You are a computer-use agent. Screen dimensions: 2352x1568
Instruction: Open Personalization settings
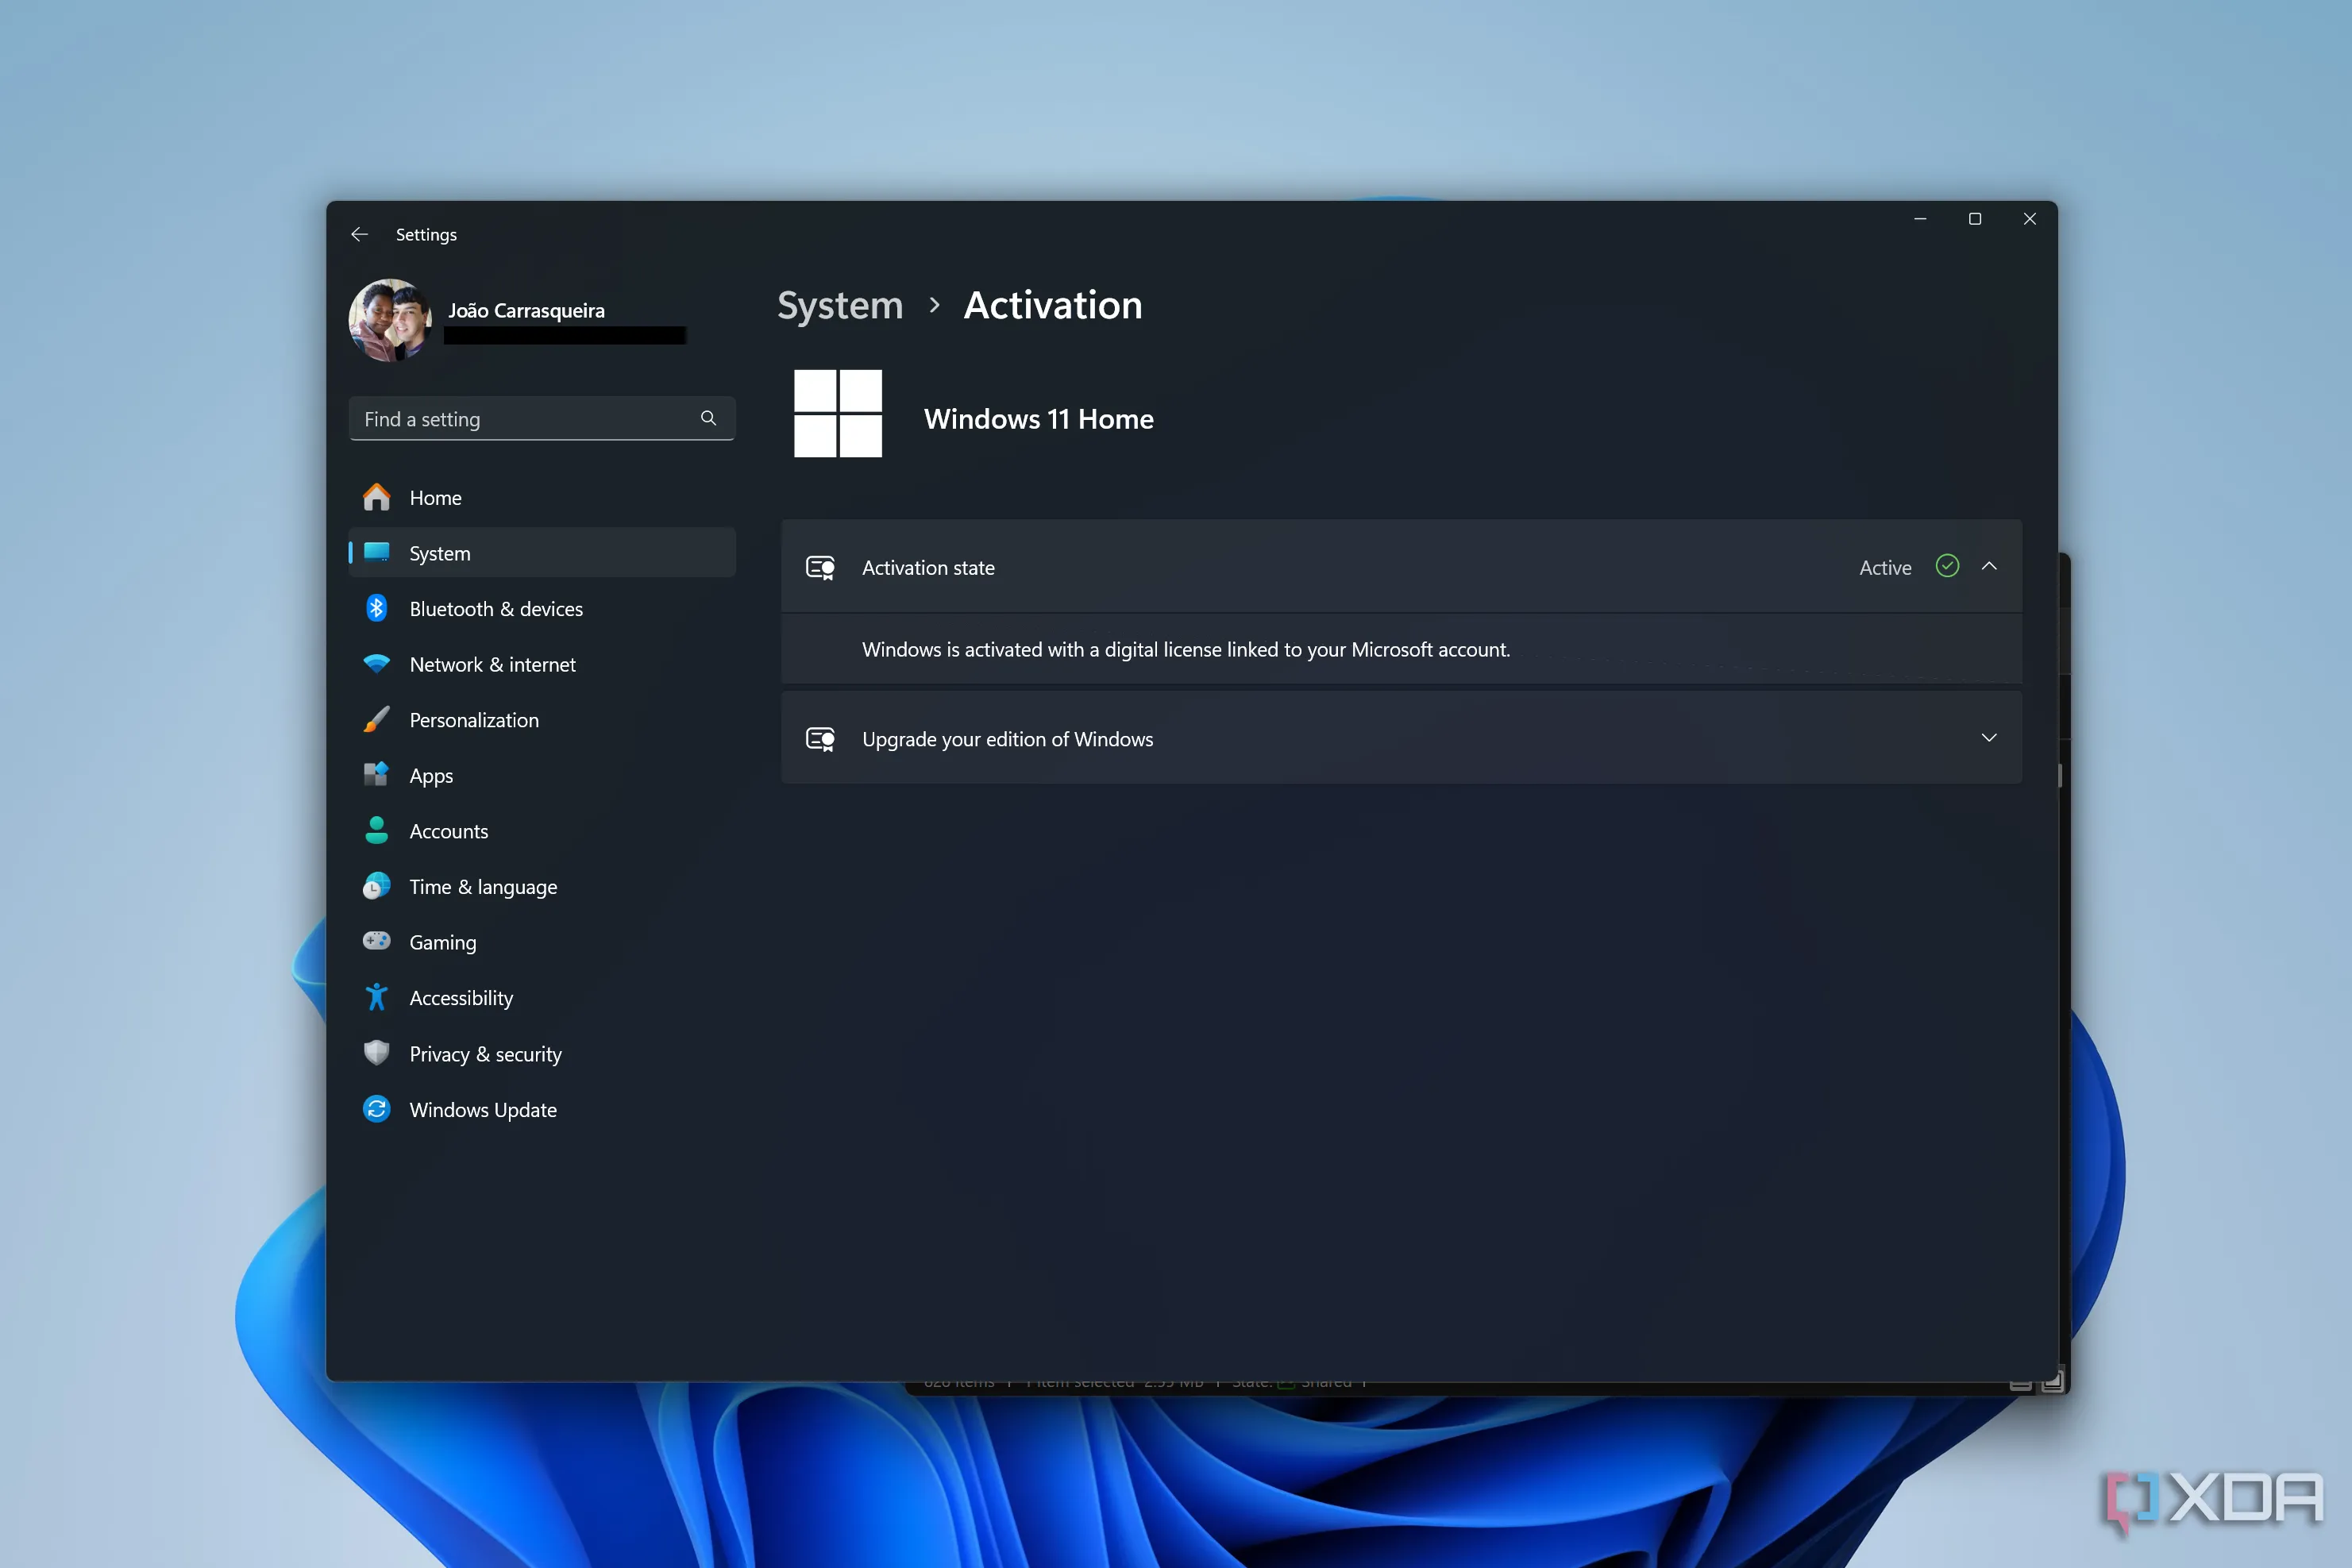pyautogui.click(x=541, y=720)
